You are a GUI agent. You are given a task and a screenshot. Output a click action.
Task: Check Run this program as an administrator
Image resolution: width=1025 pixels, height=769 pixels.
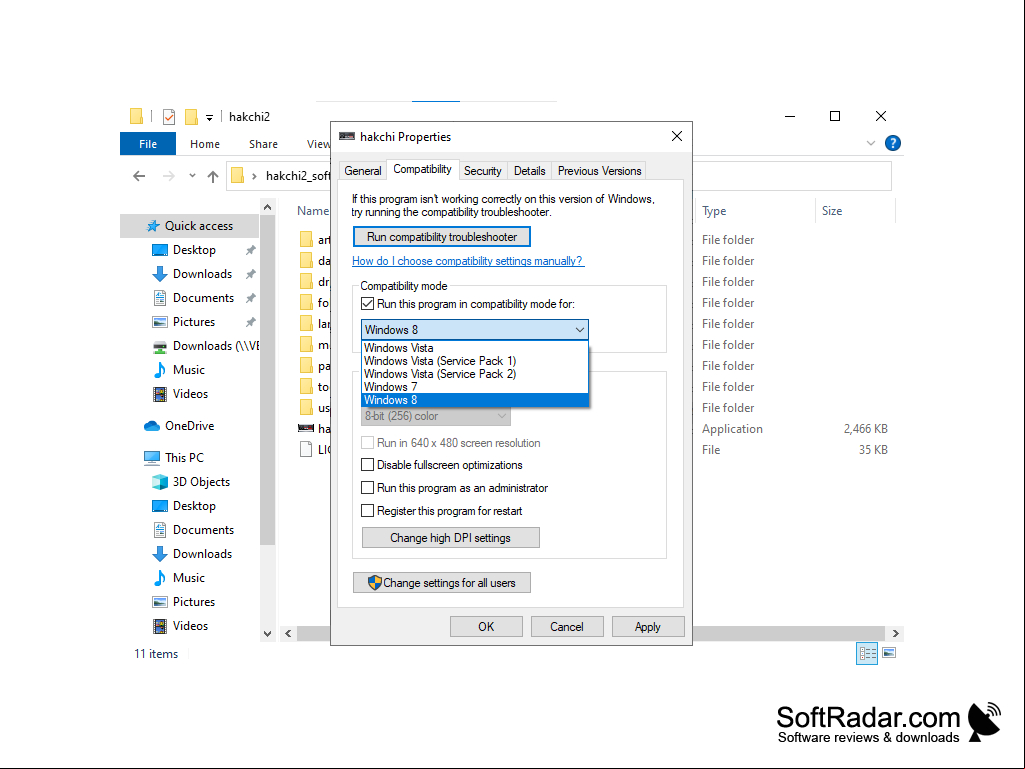(367, 488)
